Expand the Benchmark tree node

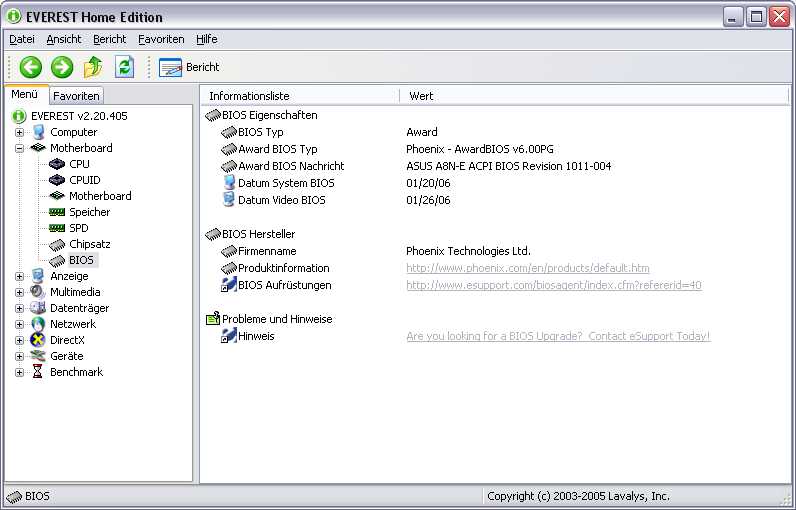pos(19,372)
